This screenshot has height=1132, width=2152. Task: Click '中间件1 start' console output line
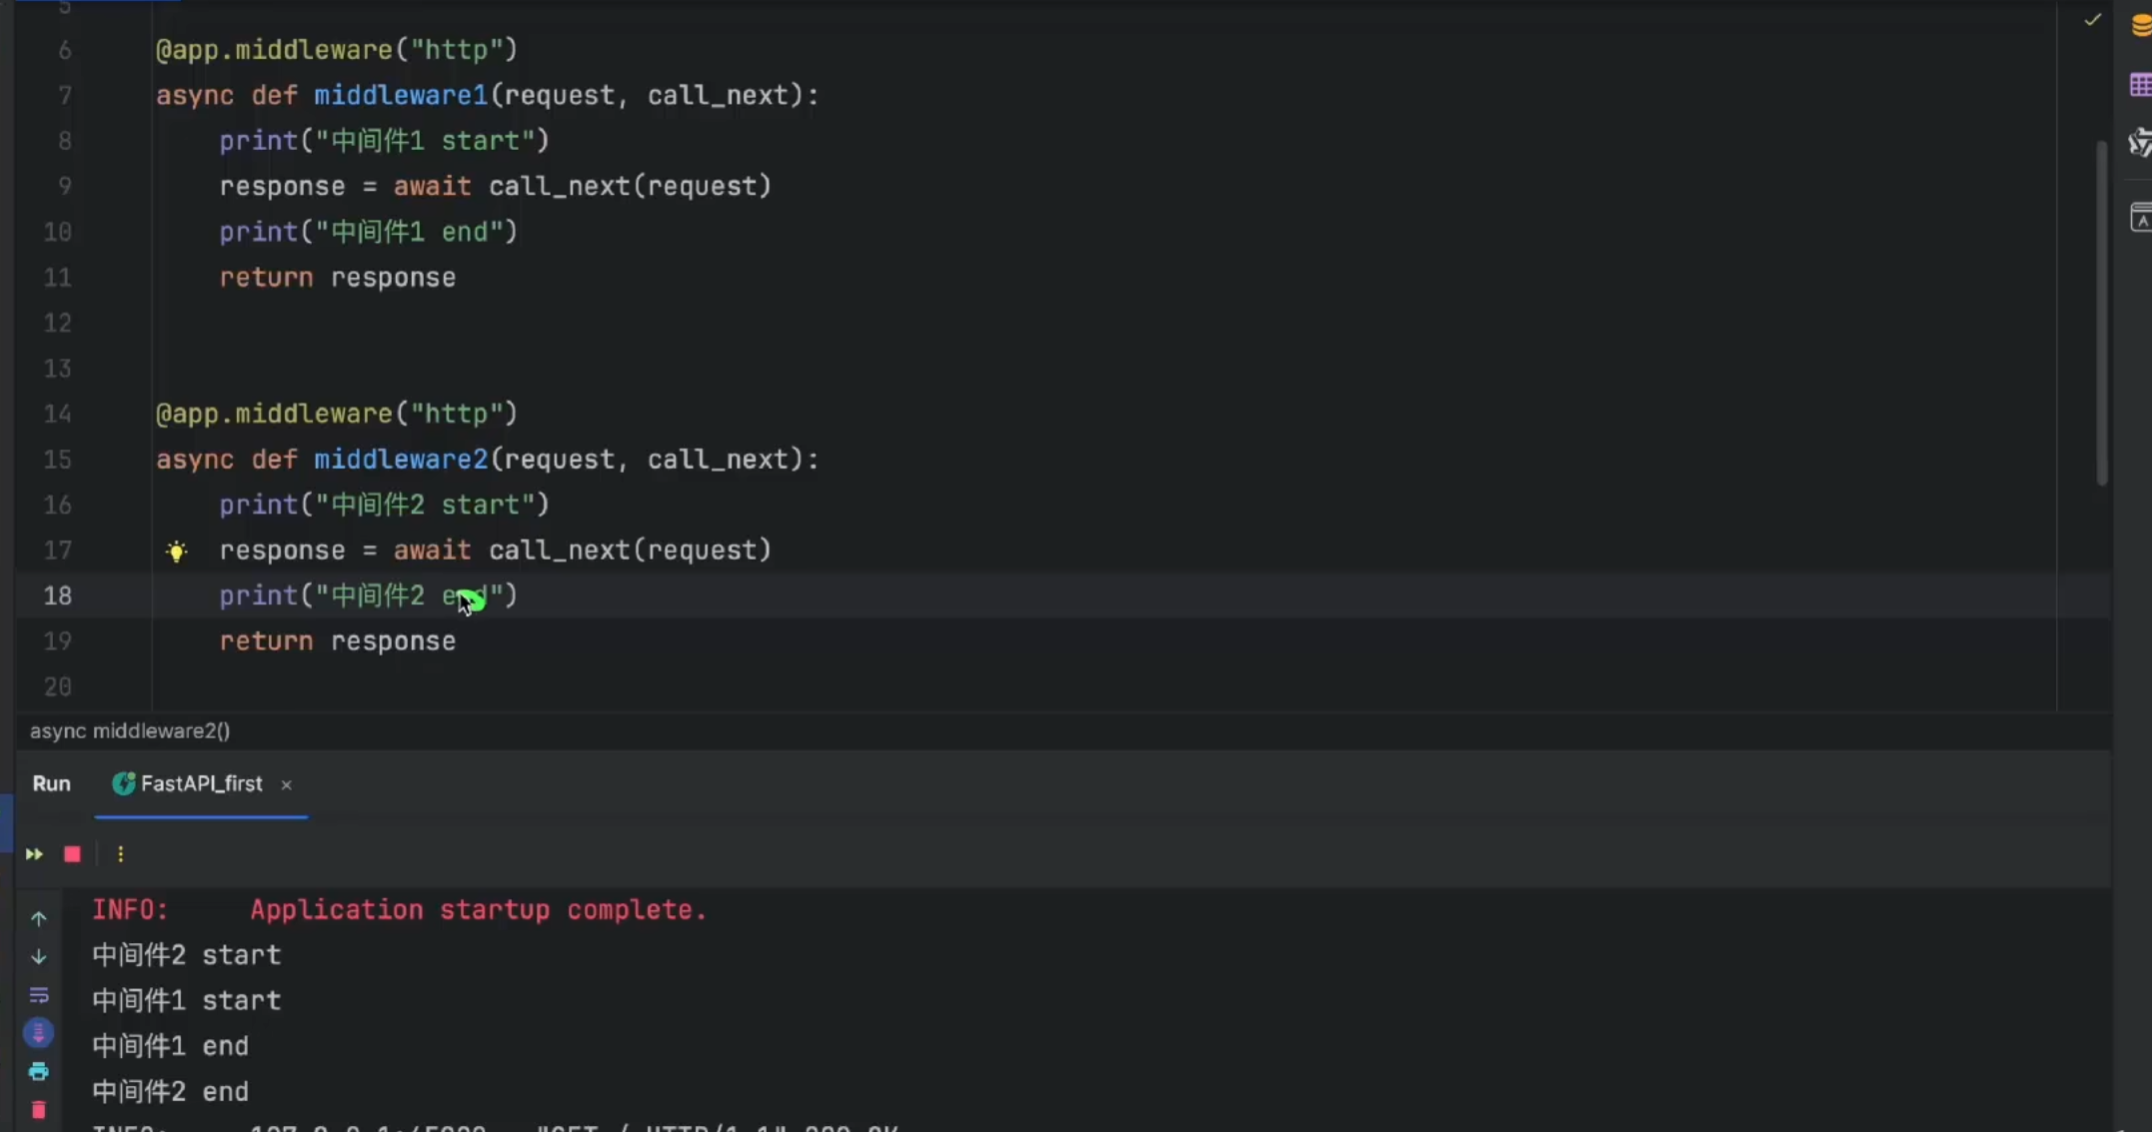186,1001
